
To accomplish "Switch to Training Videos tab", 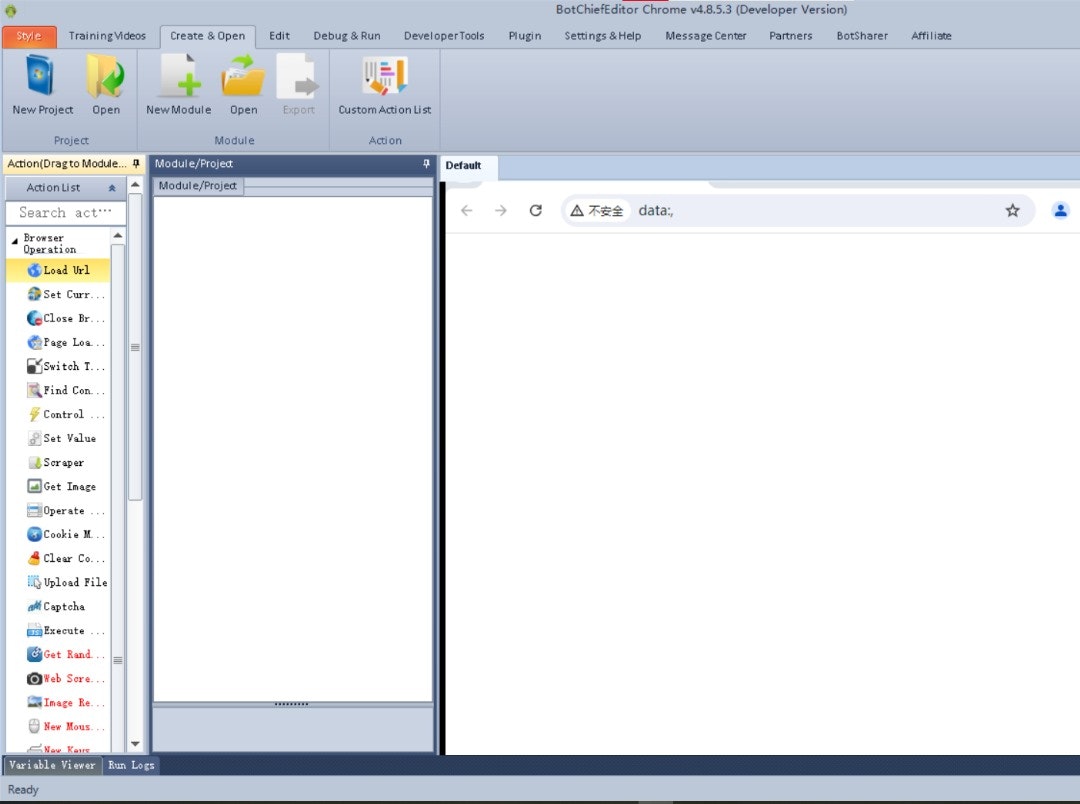I will (x=107, y=36).
